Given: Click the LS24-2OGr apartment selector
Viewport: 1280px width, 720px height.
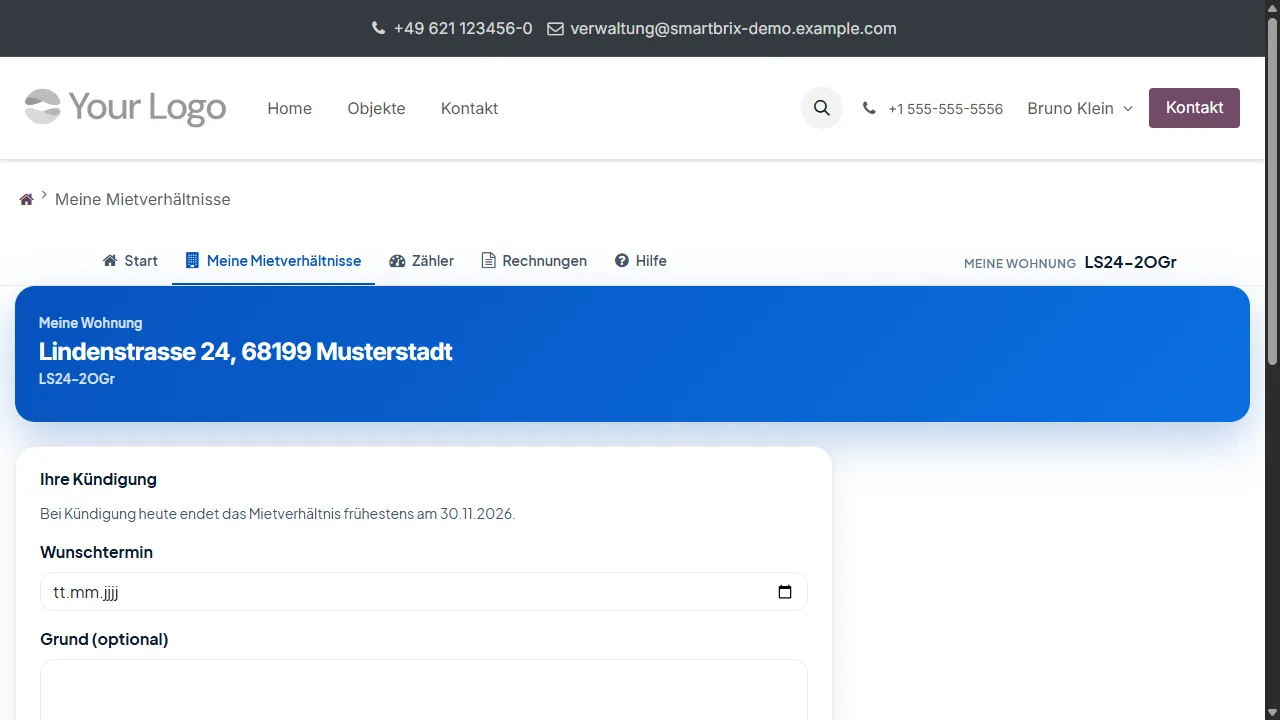Looking at the screenshot, I should click(1130, 262).
